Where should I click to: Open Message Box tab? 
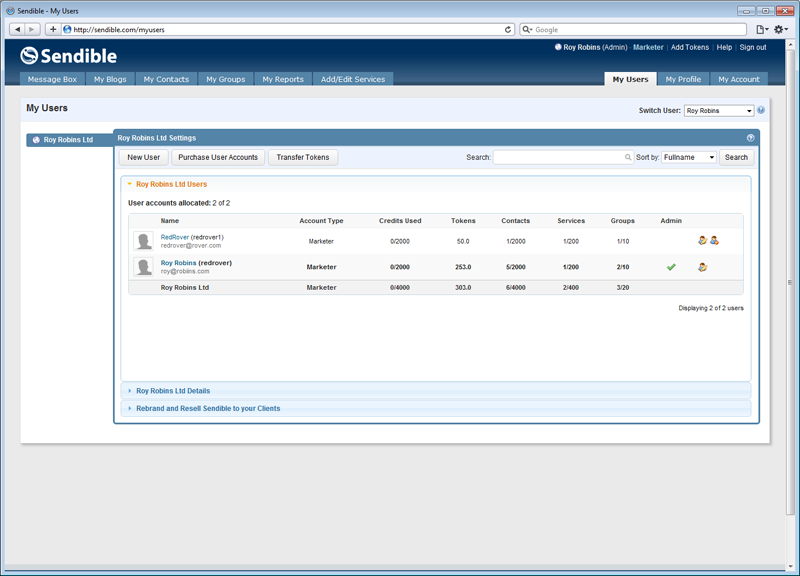[52, 79]
